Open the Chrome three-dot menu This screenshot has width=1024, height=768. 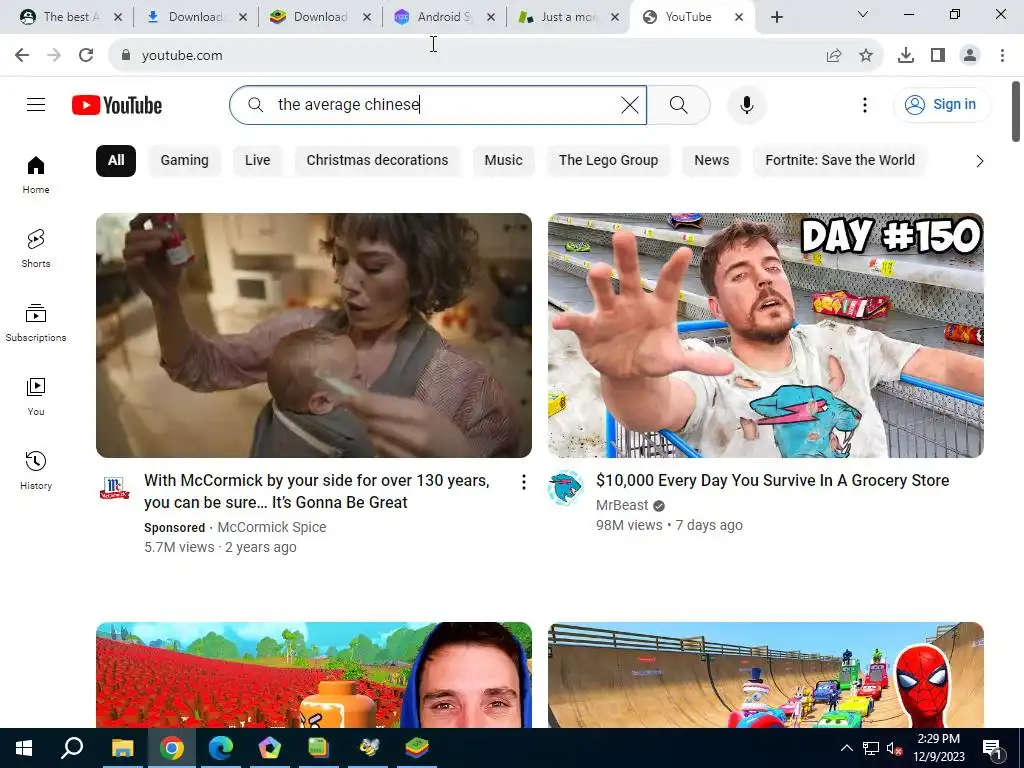coord(1002,56)
